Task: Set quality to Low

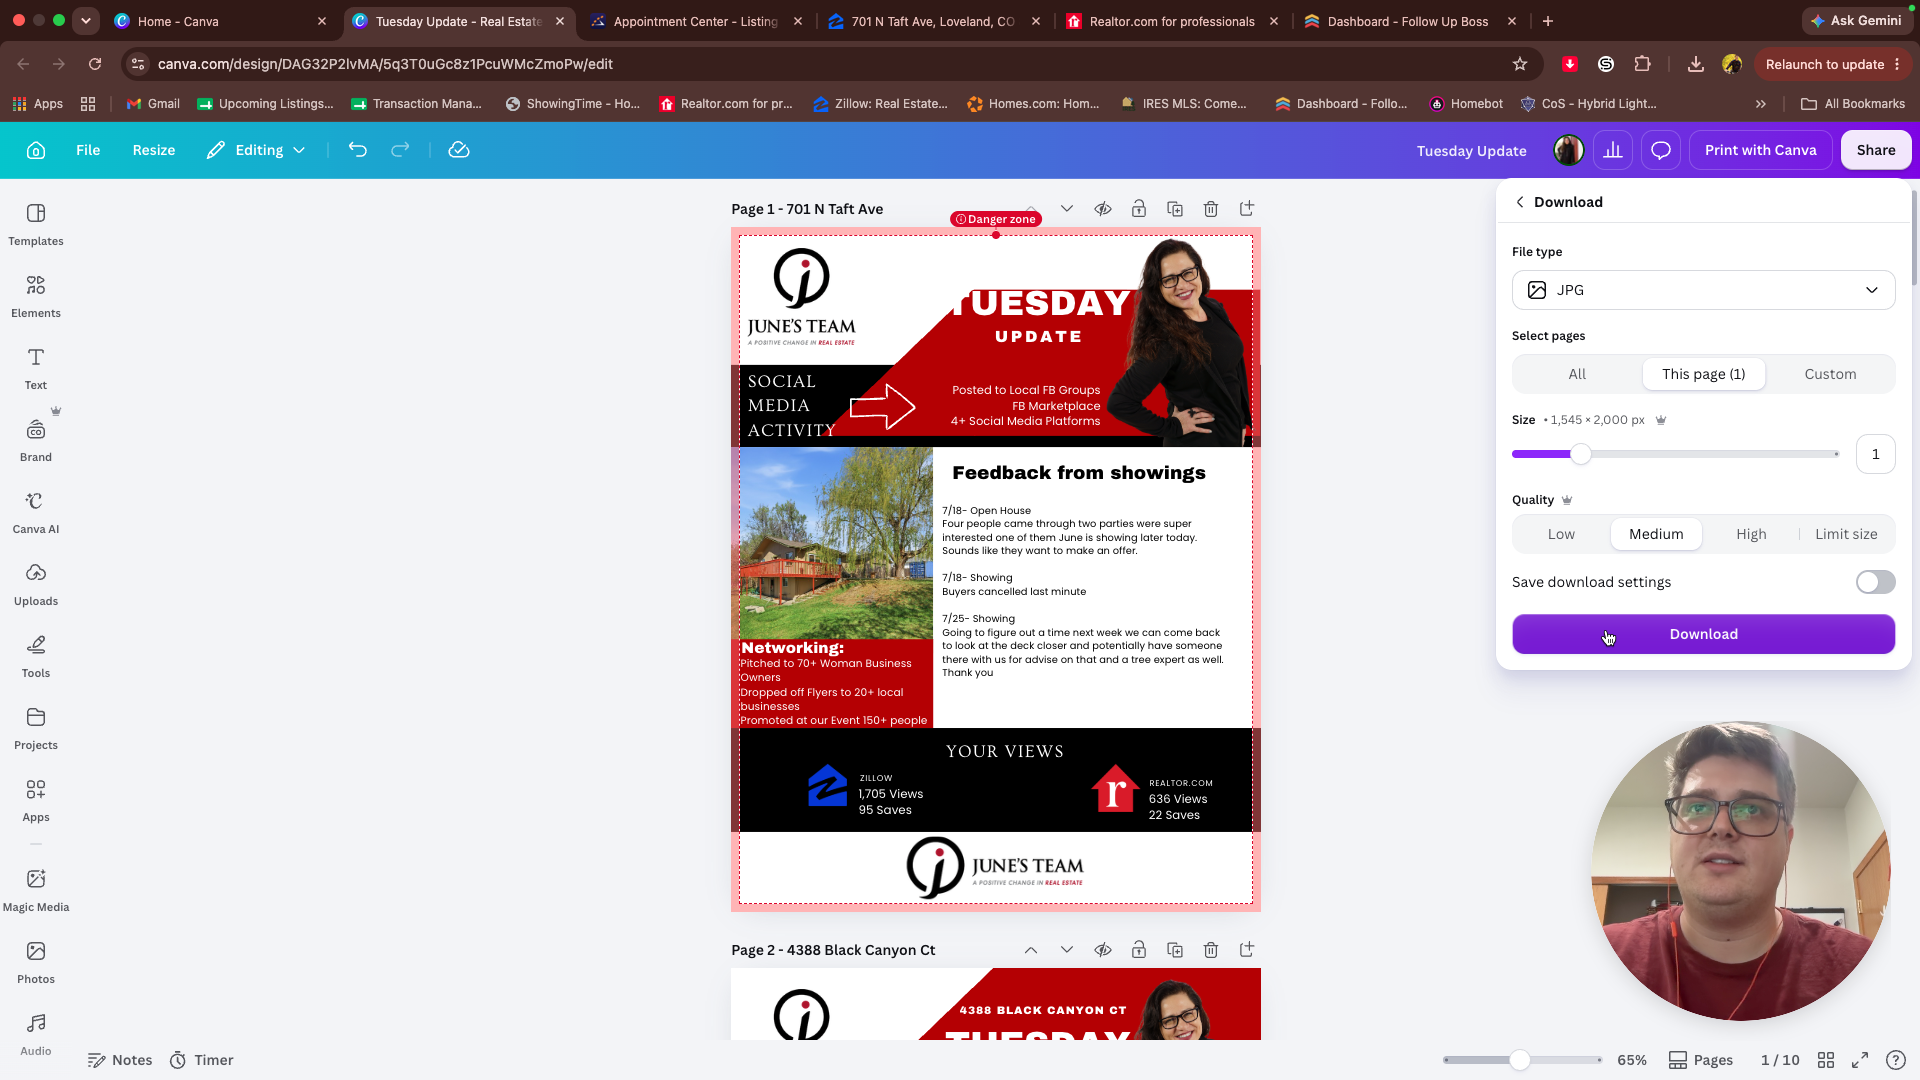Action: point(1561,534)
